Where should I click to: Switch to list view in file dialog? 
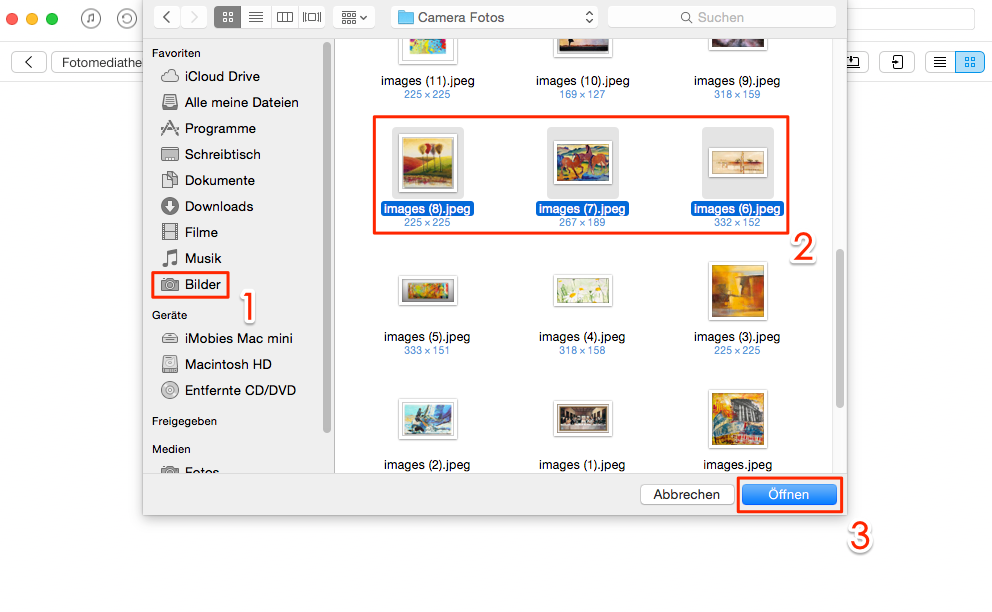[256, 17]
